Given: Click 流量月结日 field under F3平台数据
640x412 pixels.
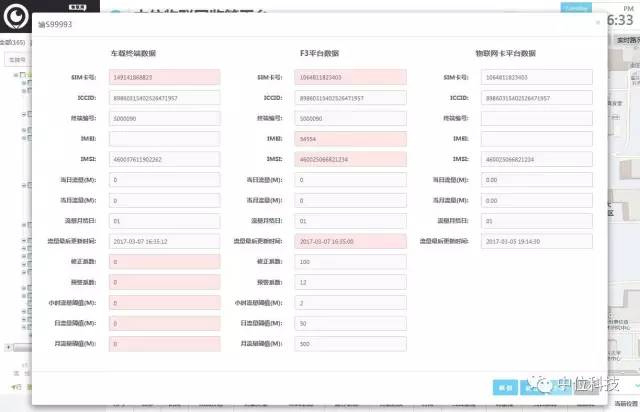Looking at the screenshot, I should coord(351,221).
